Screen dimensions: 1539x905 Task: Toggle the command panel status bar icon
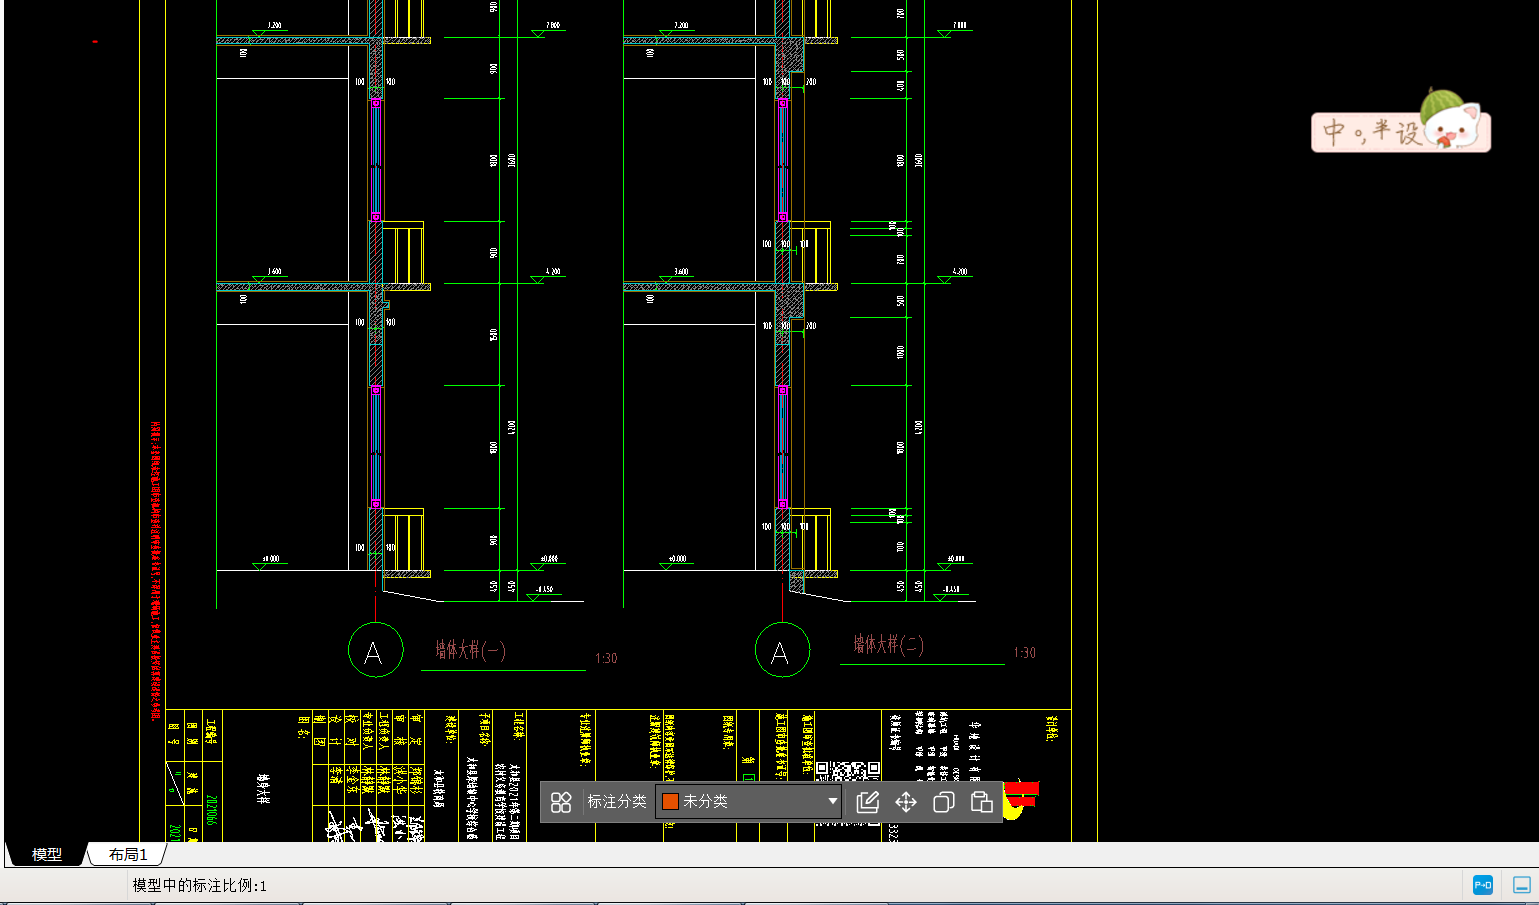(1522, 885)
